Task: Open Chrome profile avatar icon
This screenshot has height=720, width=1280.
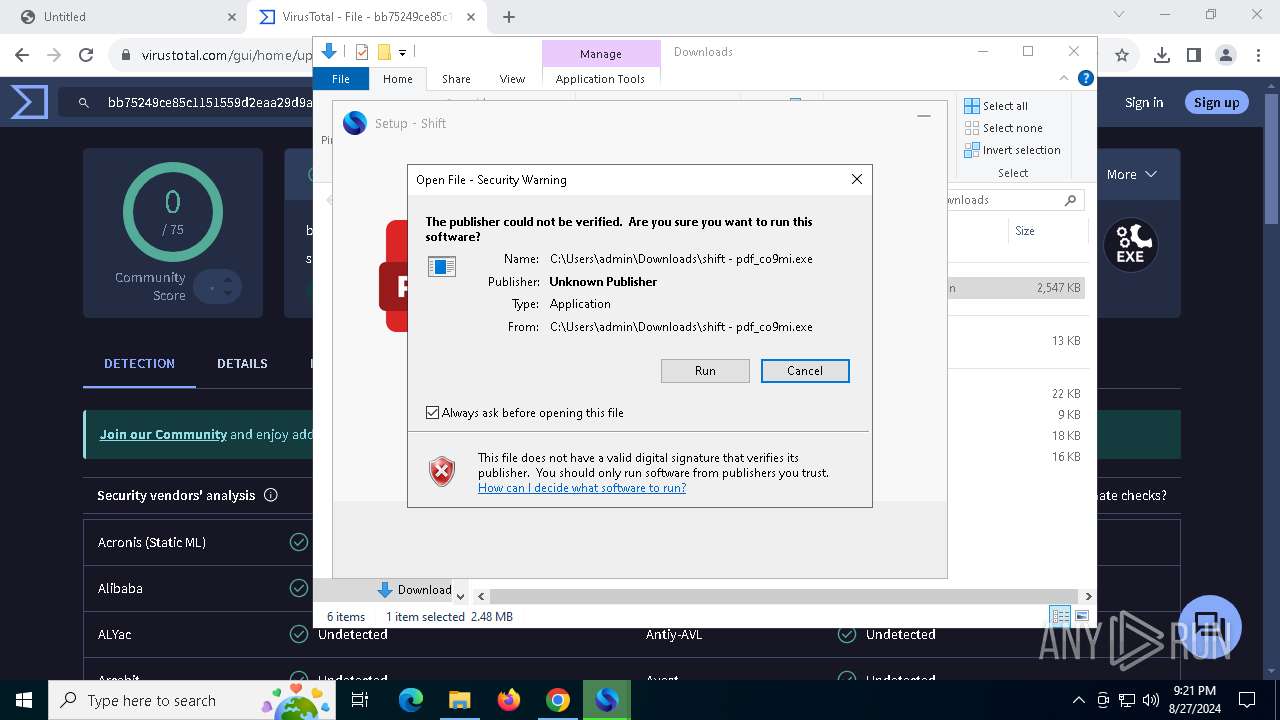Action: [1226, 55]
